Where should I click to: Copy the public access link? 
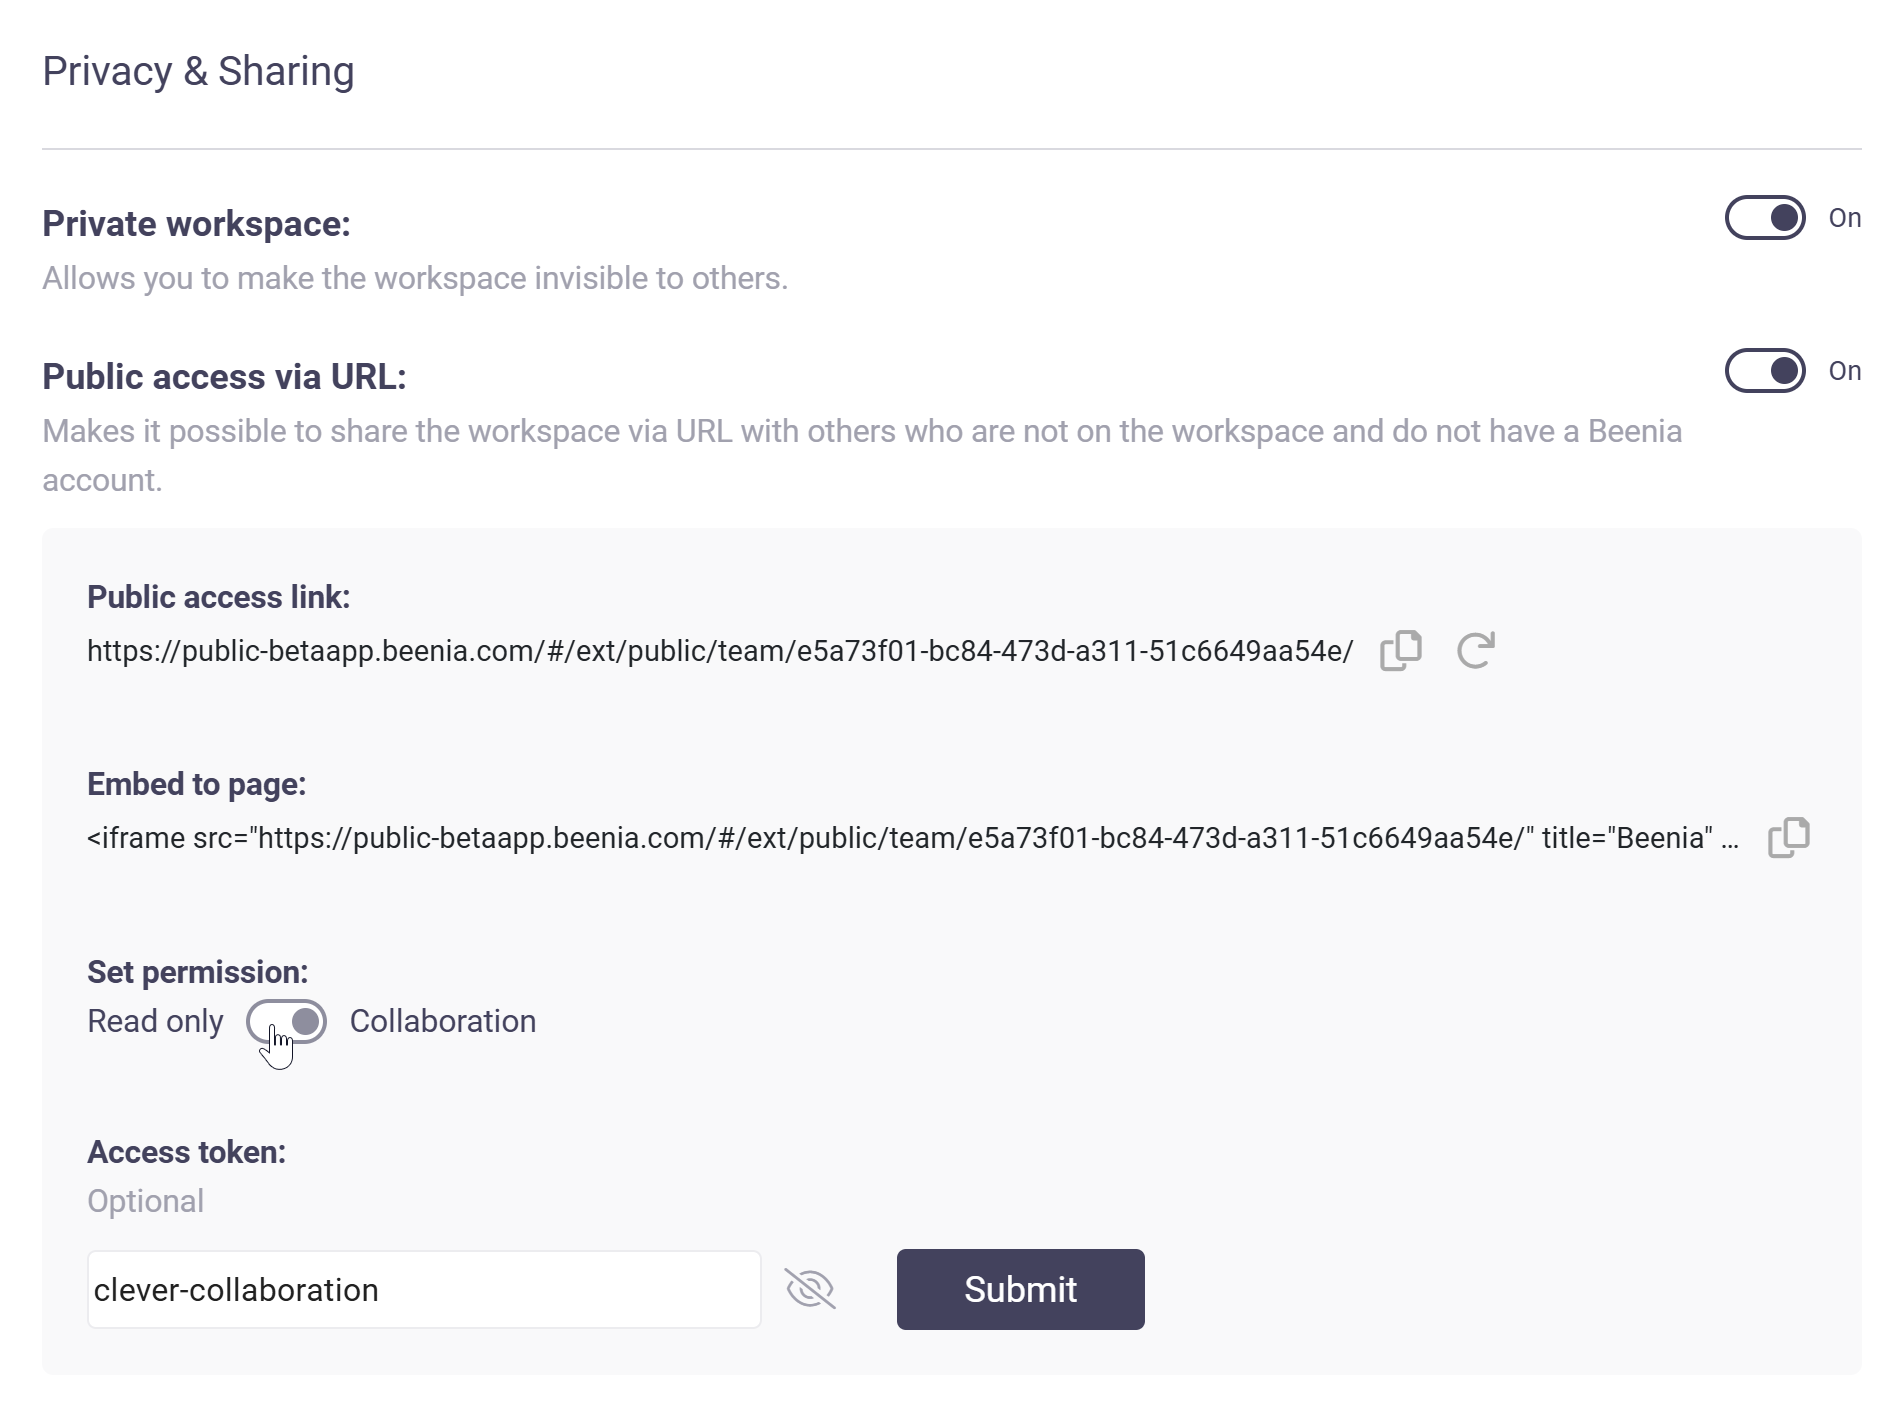[x=1400, y=651]
